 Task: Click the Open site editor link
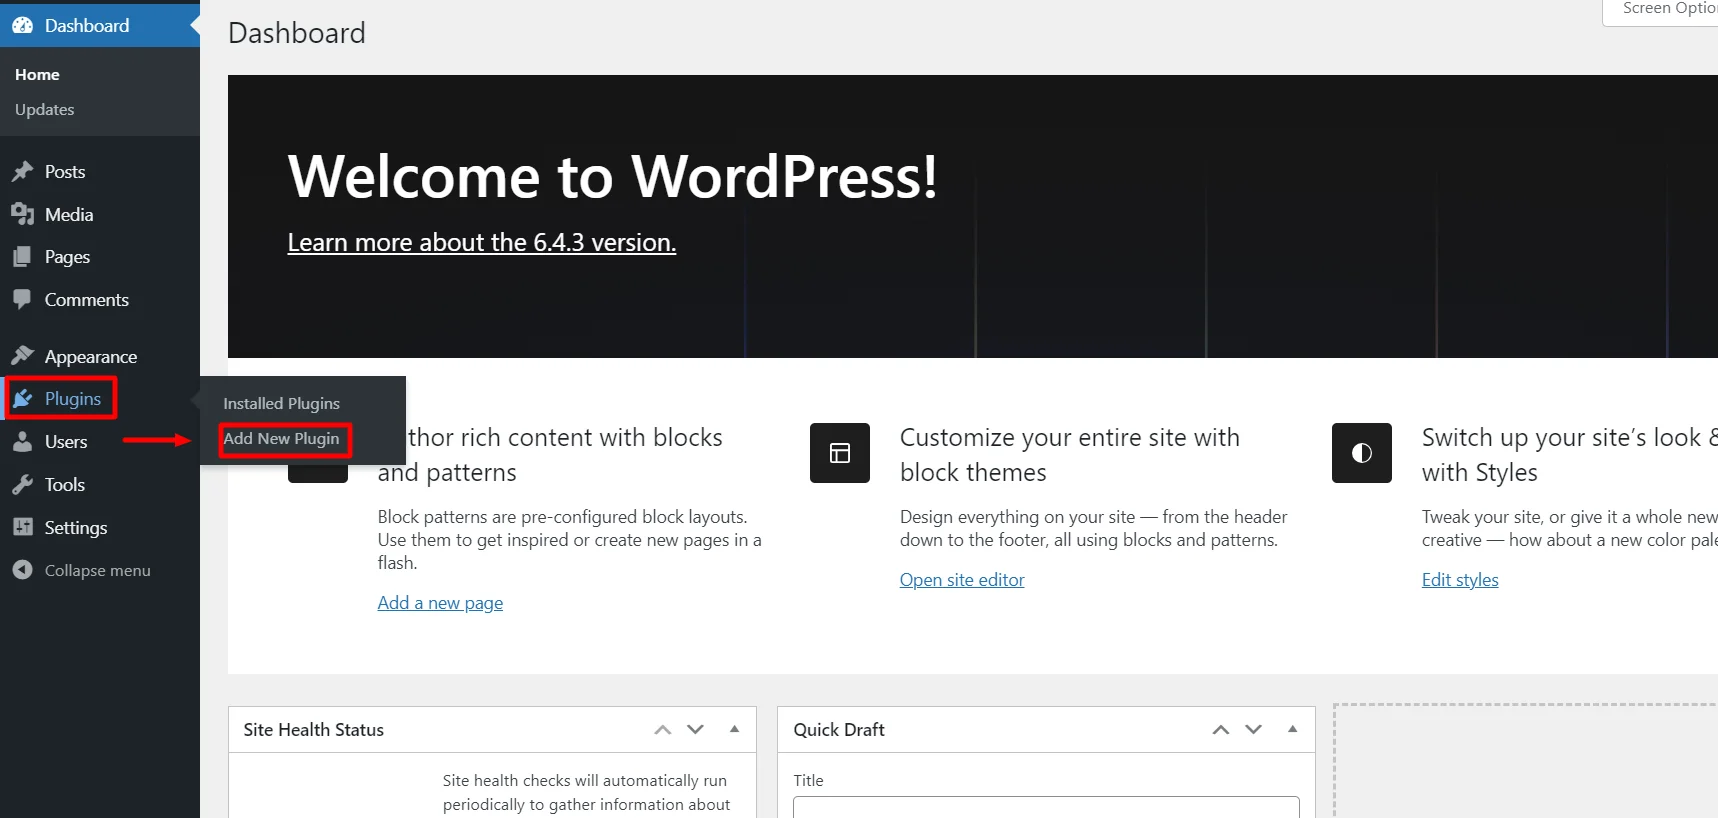tap(962, 580)
